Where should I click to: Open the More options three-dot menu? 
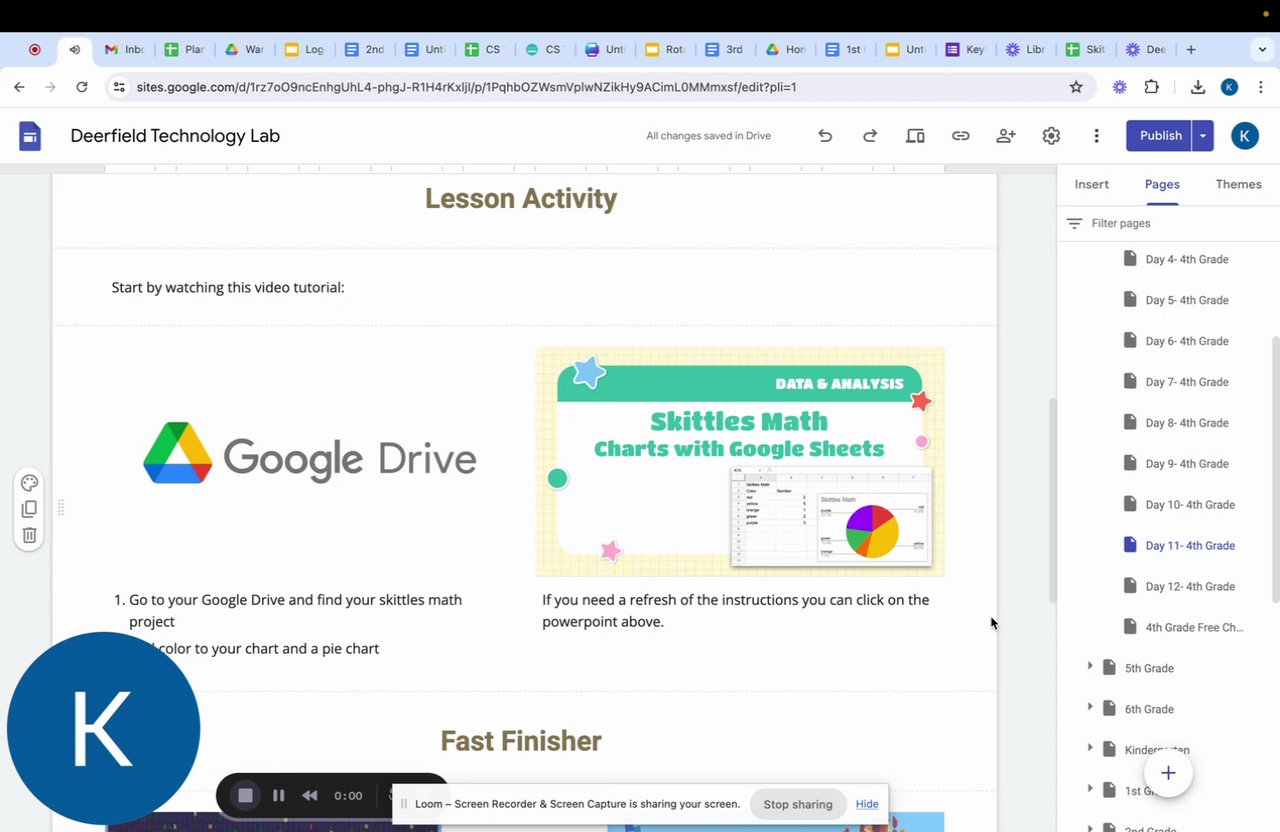pos(1096,136)
